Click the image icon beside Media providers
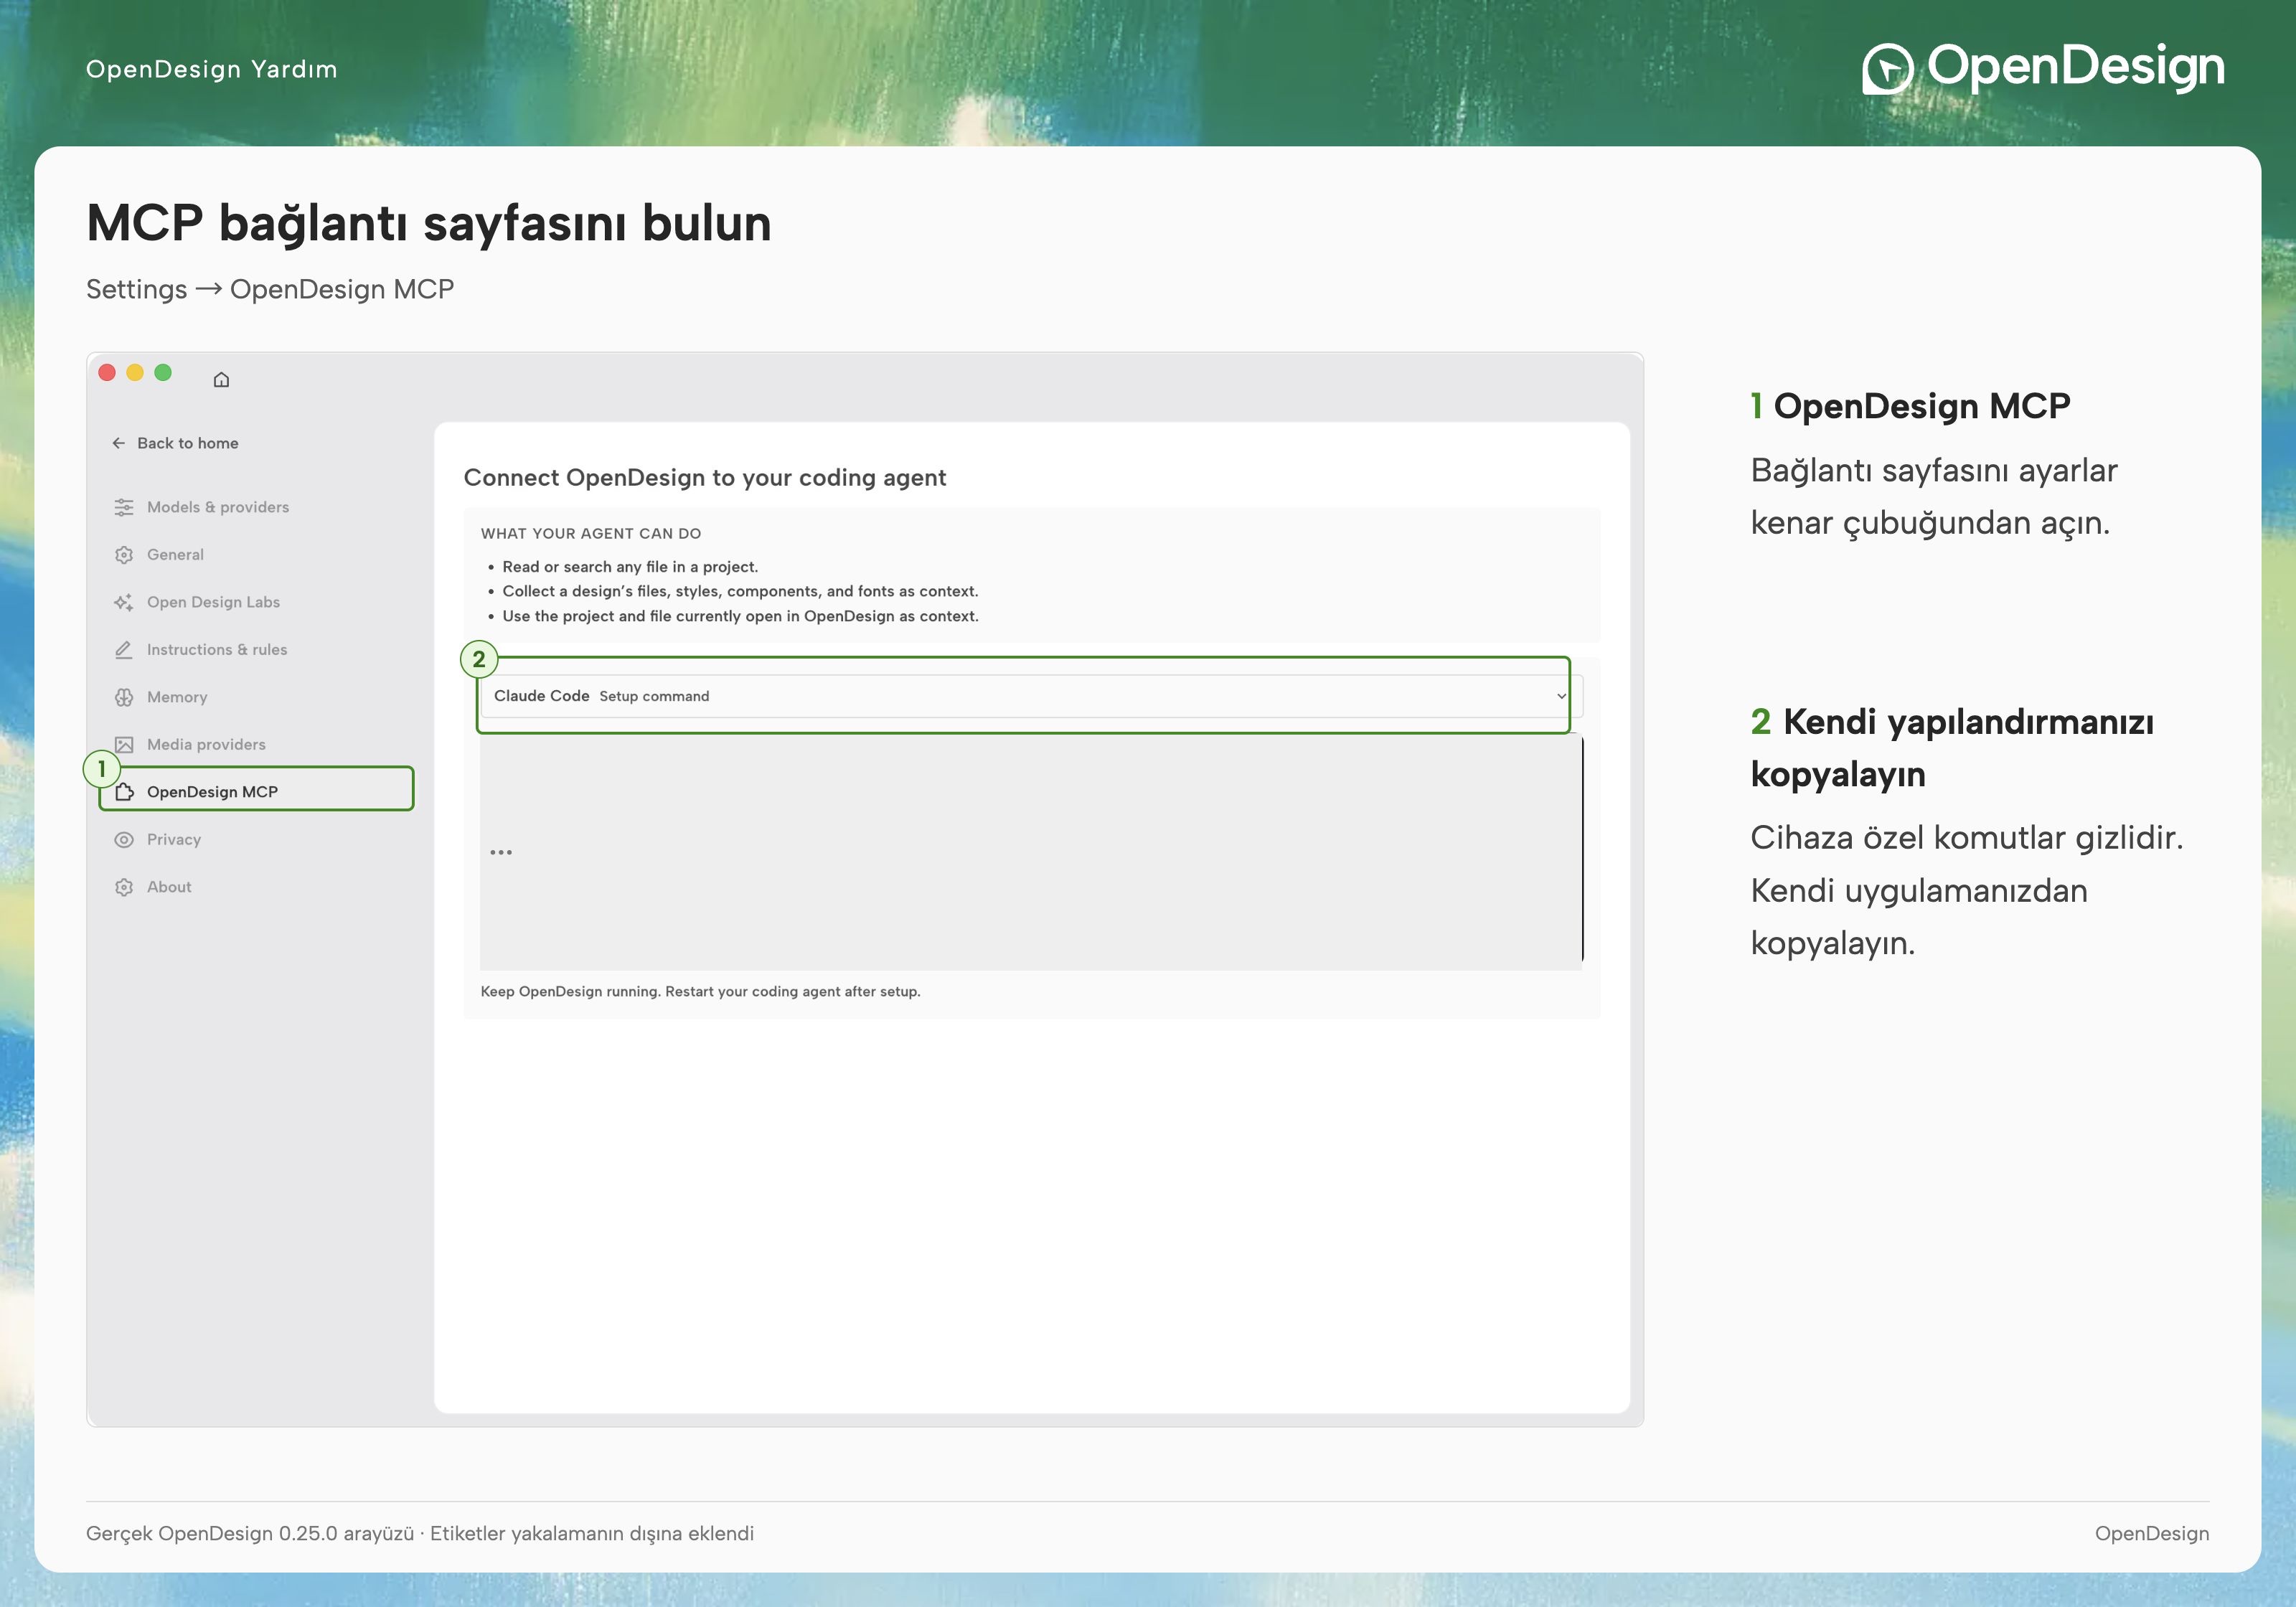Viewport: 2296px width, 1607px height. point(124,745)
